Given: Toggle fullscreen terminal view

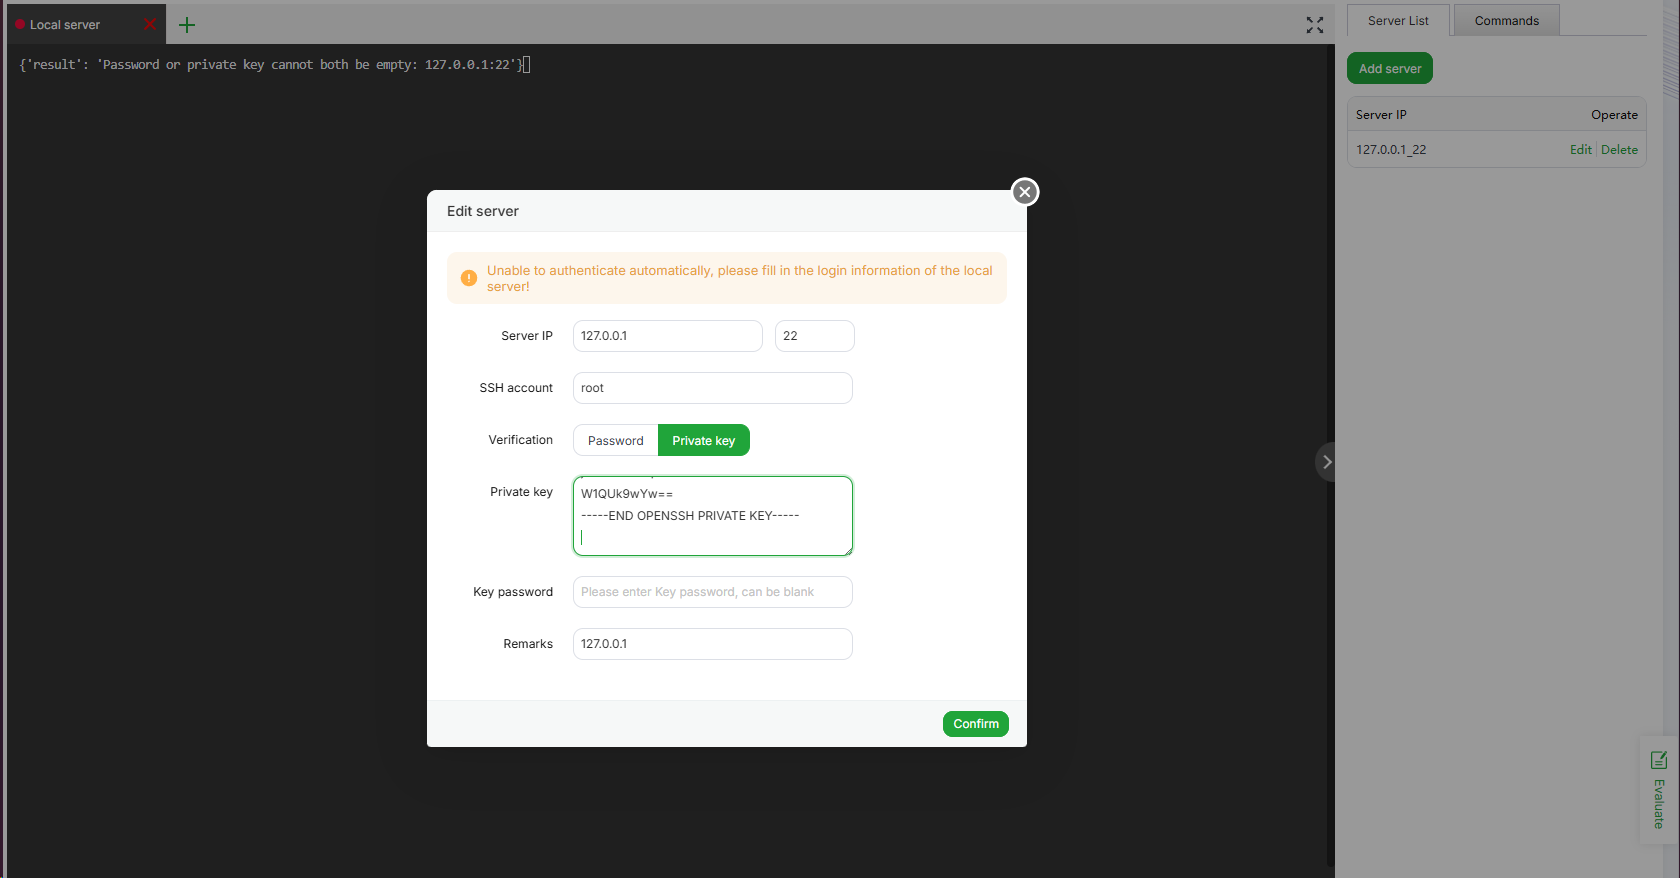Looking at the screenshot, I should (x=1314, y=25).
